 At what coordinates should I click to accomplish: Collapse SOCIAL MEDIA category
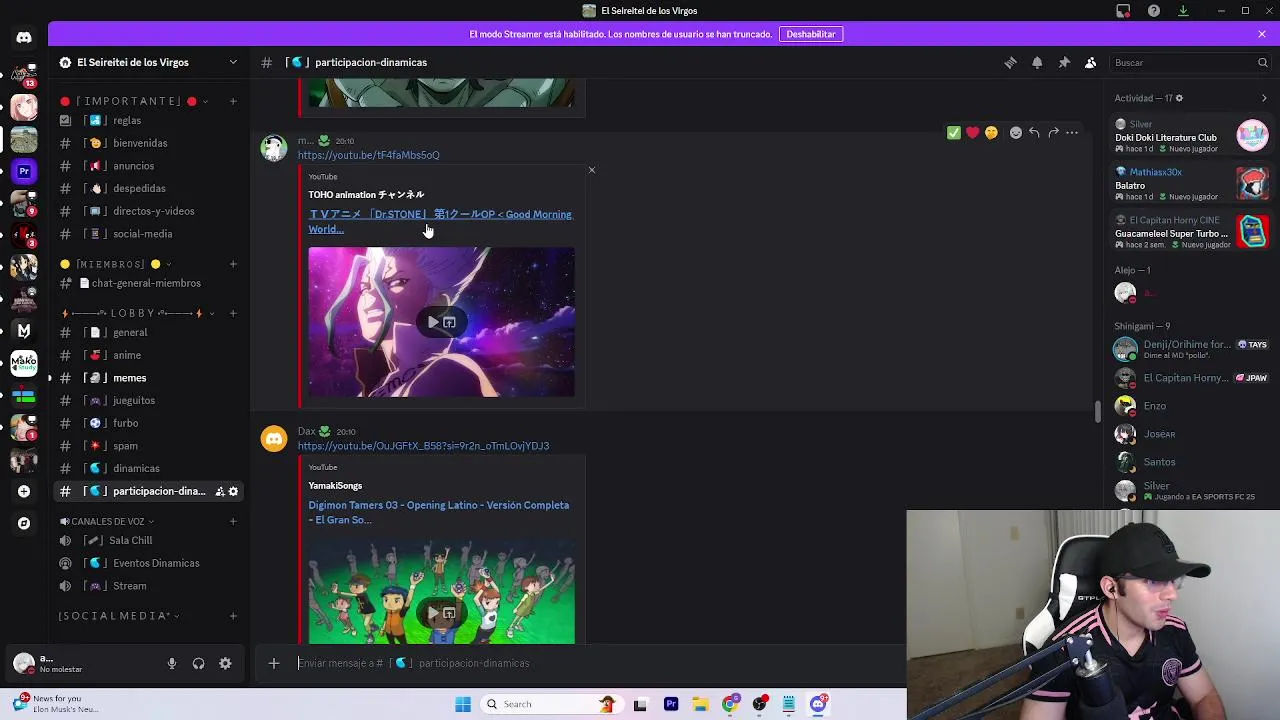pos(118,616)
